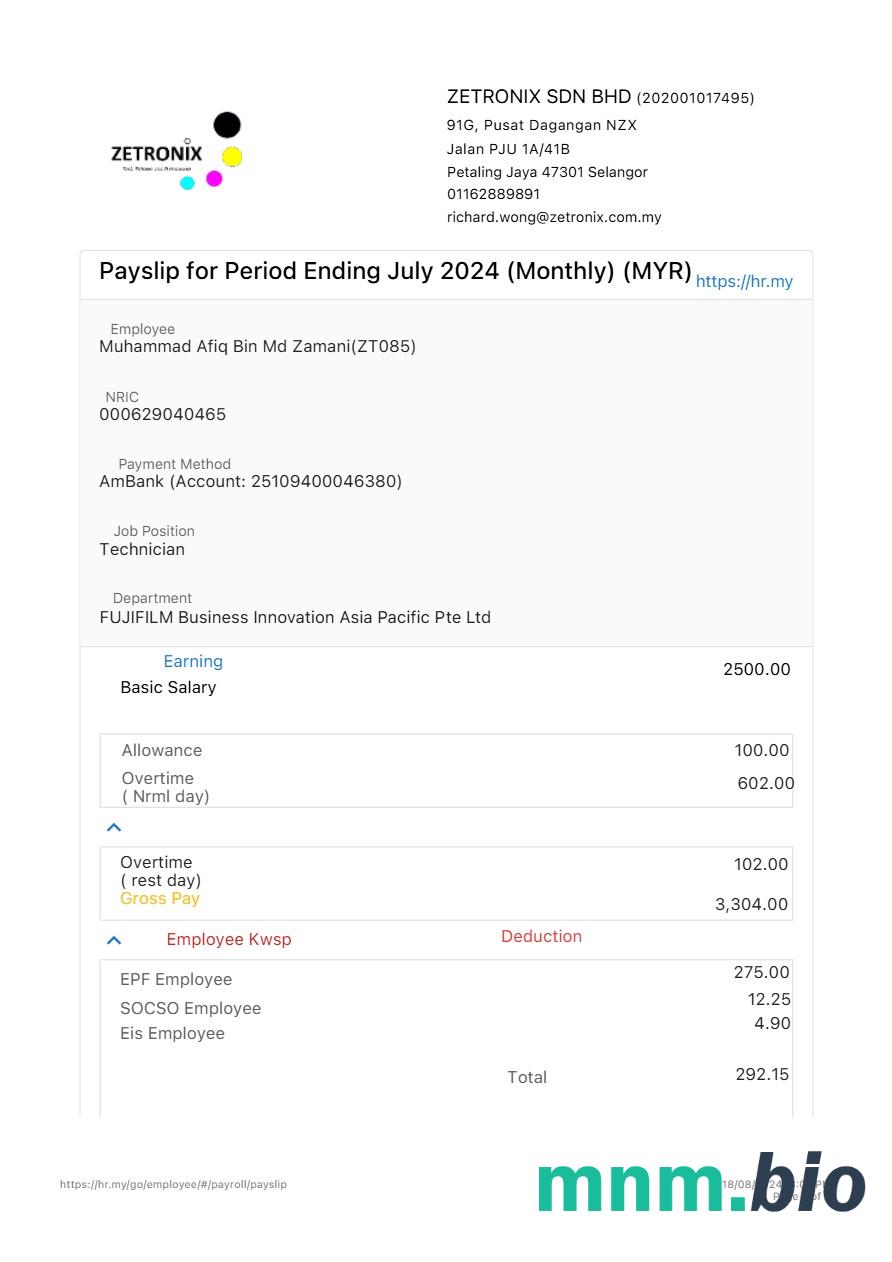
Task: Click the magenta circle in the logo
Action: pyautogui.click(x=214, y=178)
